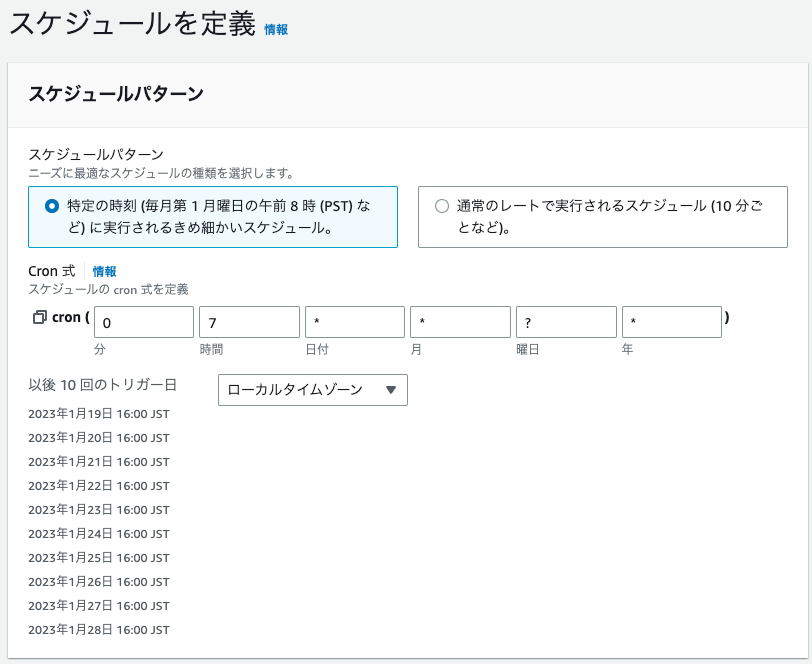Click the 曜日 (weekday) cron field showing ?

pos(565,321)
